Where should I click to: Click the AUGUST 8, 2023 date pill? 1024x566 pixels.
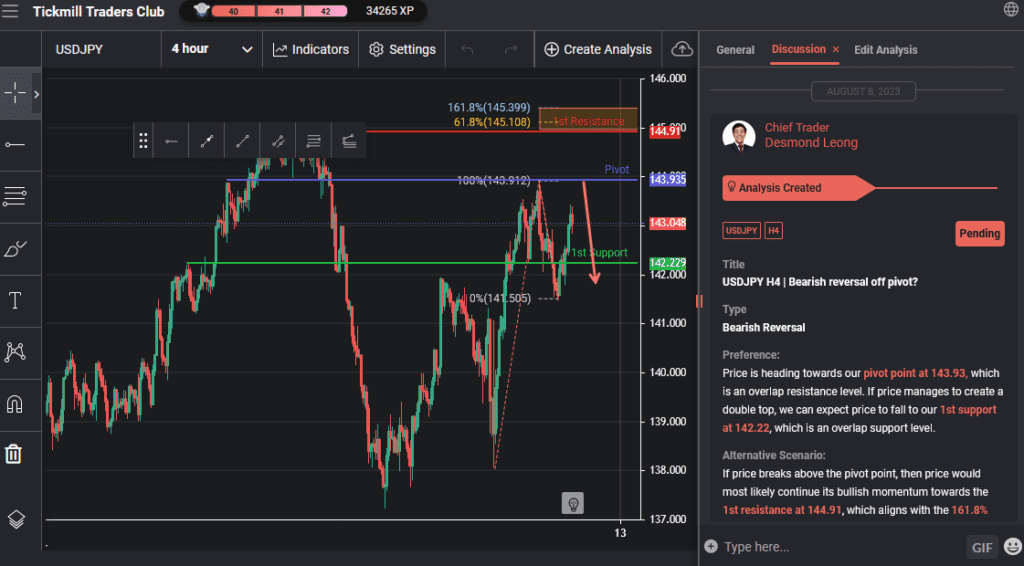pos(863,91)
